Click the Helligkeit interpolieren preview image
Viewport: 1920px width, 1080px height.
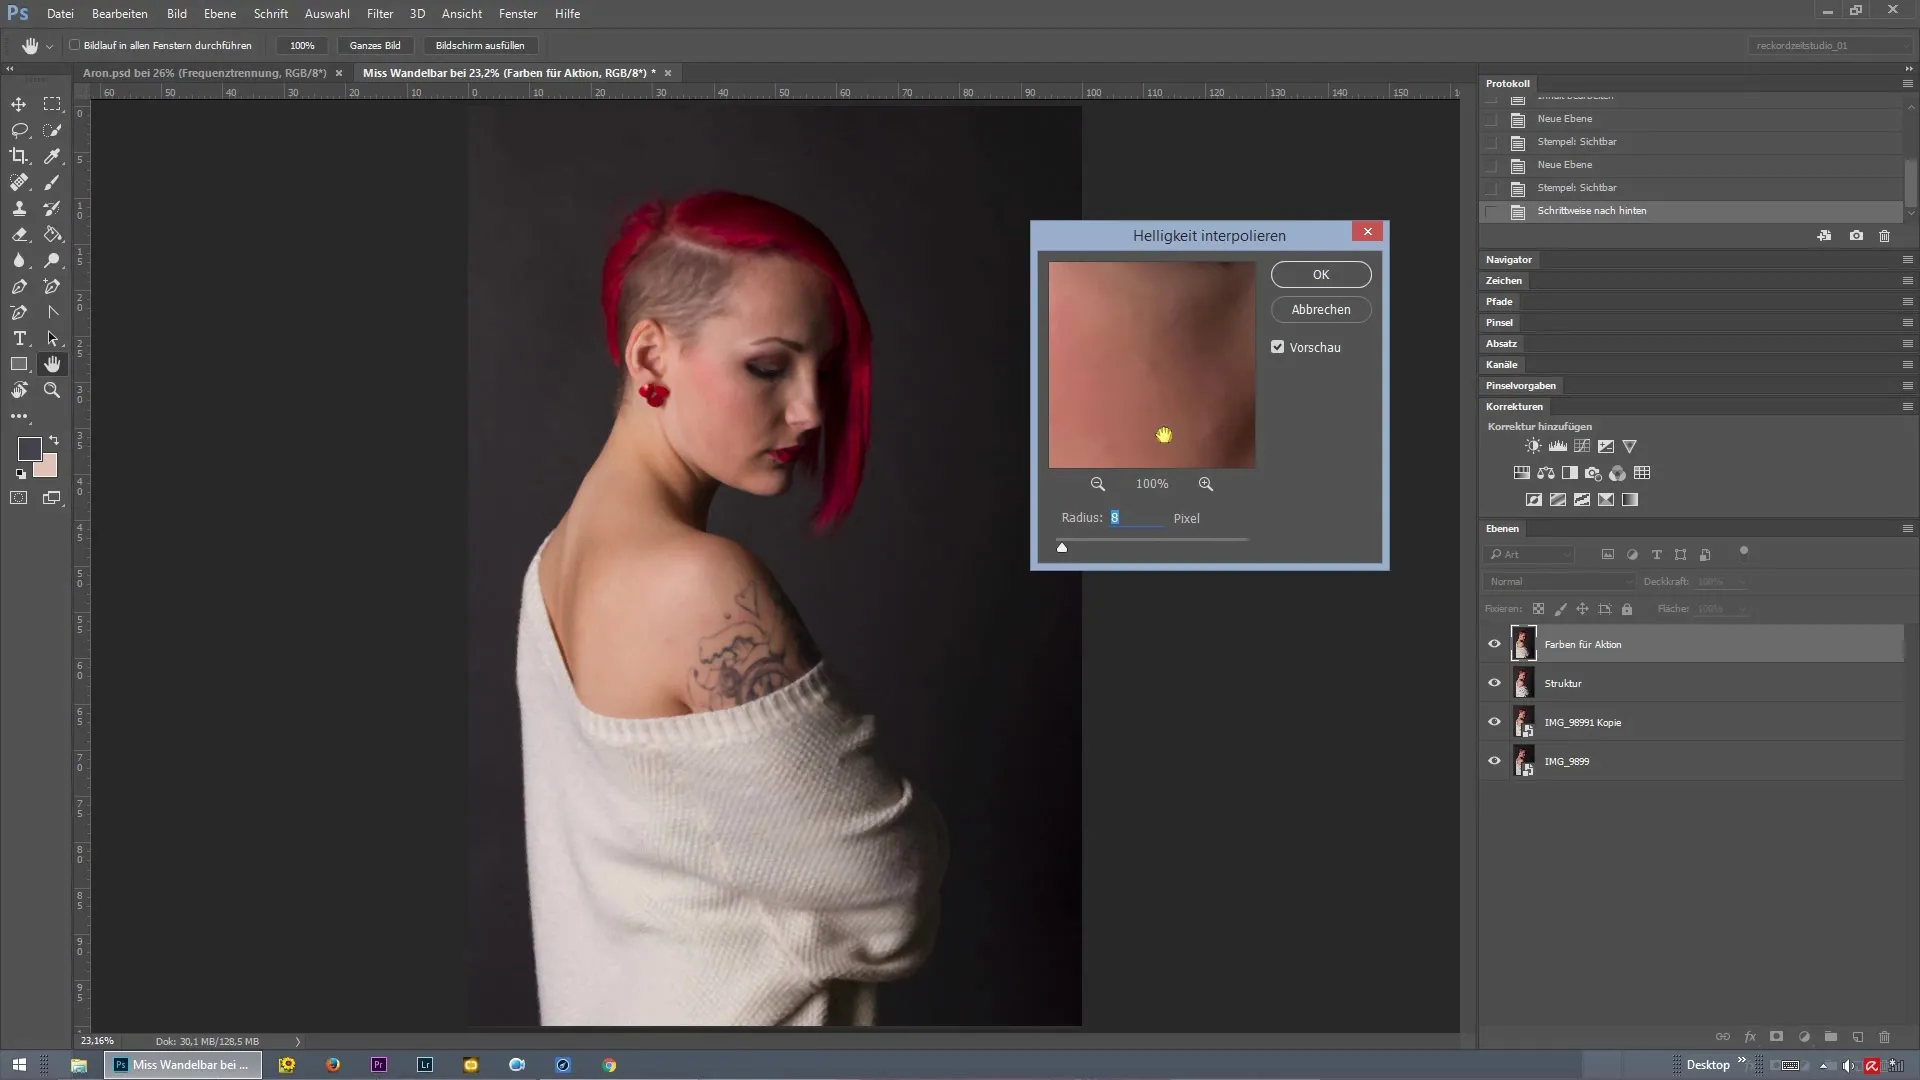[x=1152, y=365]
